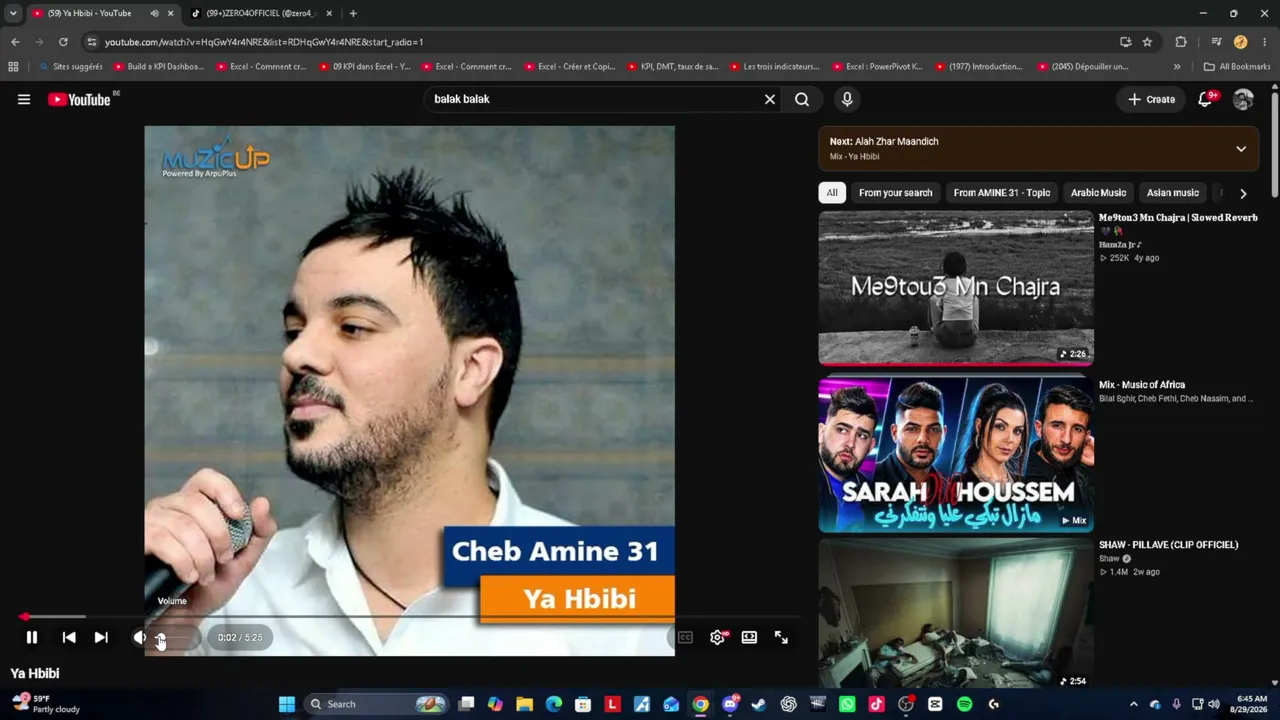Select the From your search chip
This screenshot has width=1280, height=720.
895,193
